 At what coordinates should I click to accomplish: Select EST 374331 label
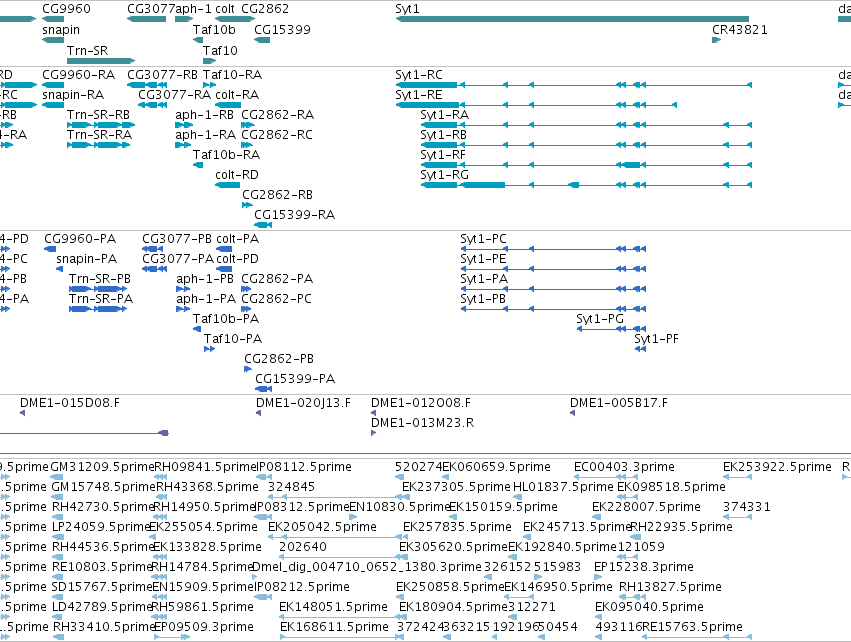[x=747, y=507]
